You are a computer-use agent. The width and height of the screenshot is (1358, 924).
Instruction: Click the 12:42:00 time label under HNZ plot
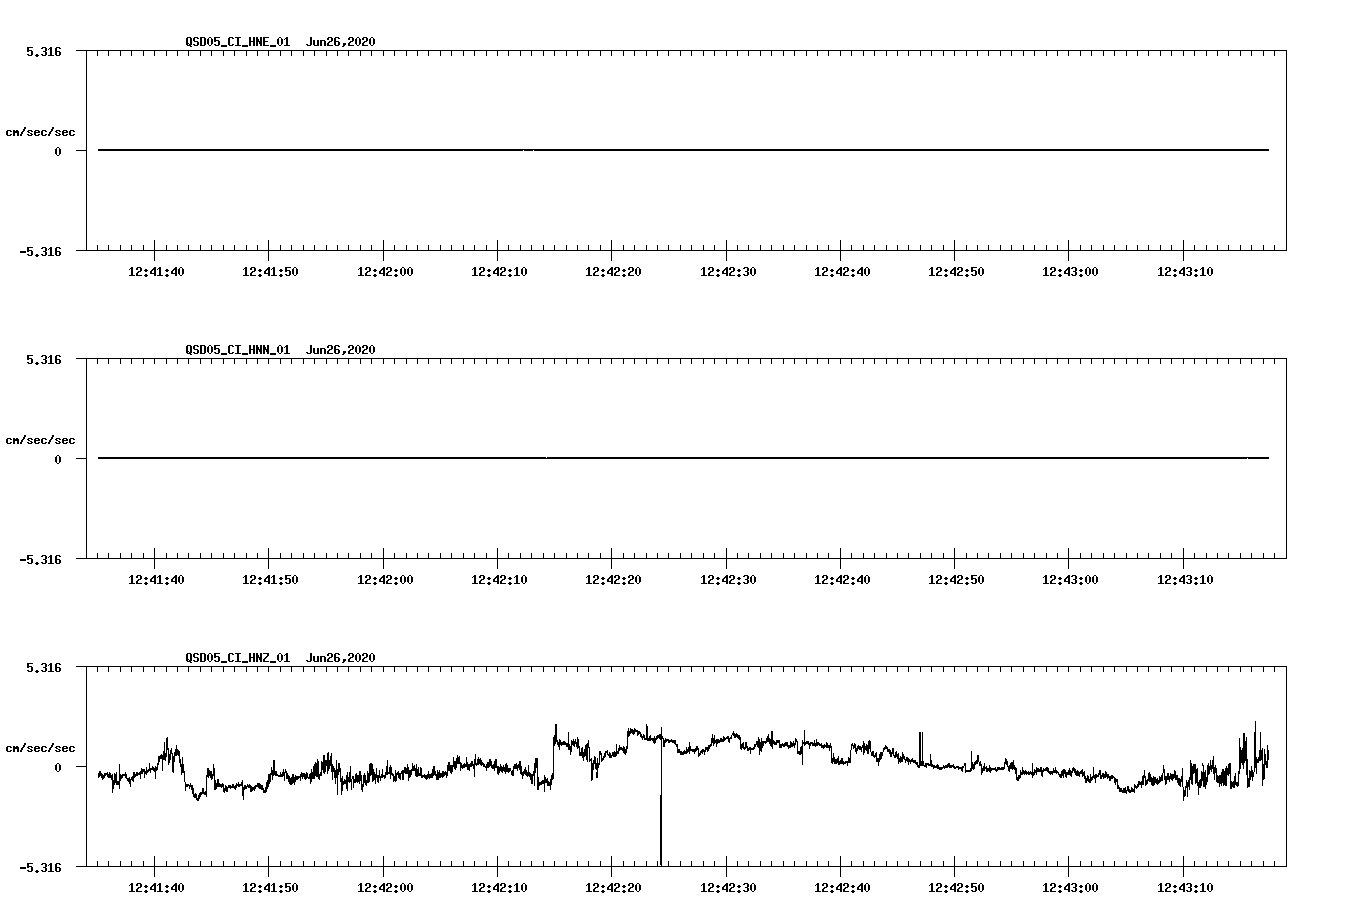tap(385, 888)
